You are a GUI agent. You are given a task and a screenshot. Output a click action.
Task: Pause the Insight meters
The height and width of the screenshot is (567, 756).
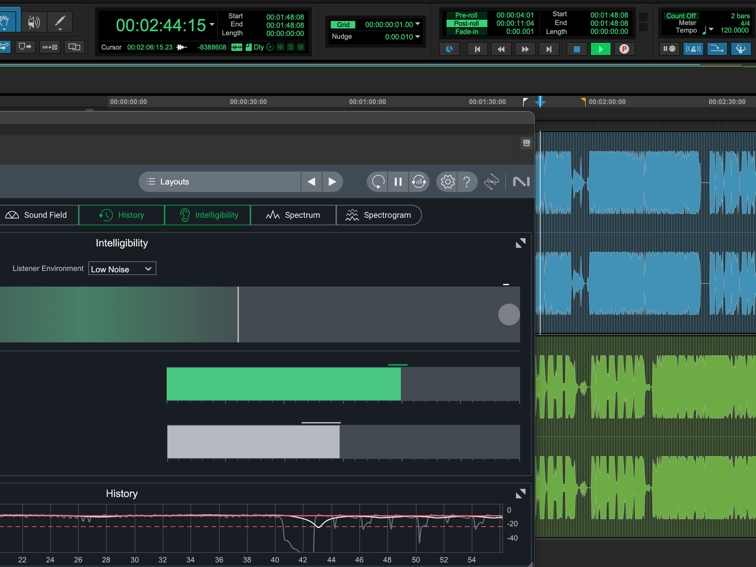point(398,182)
